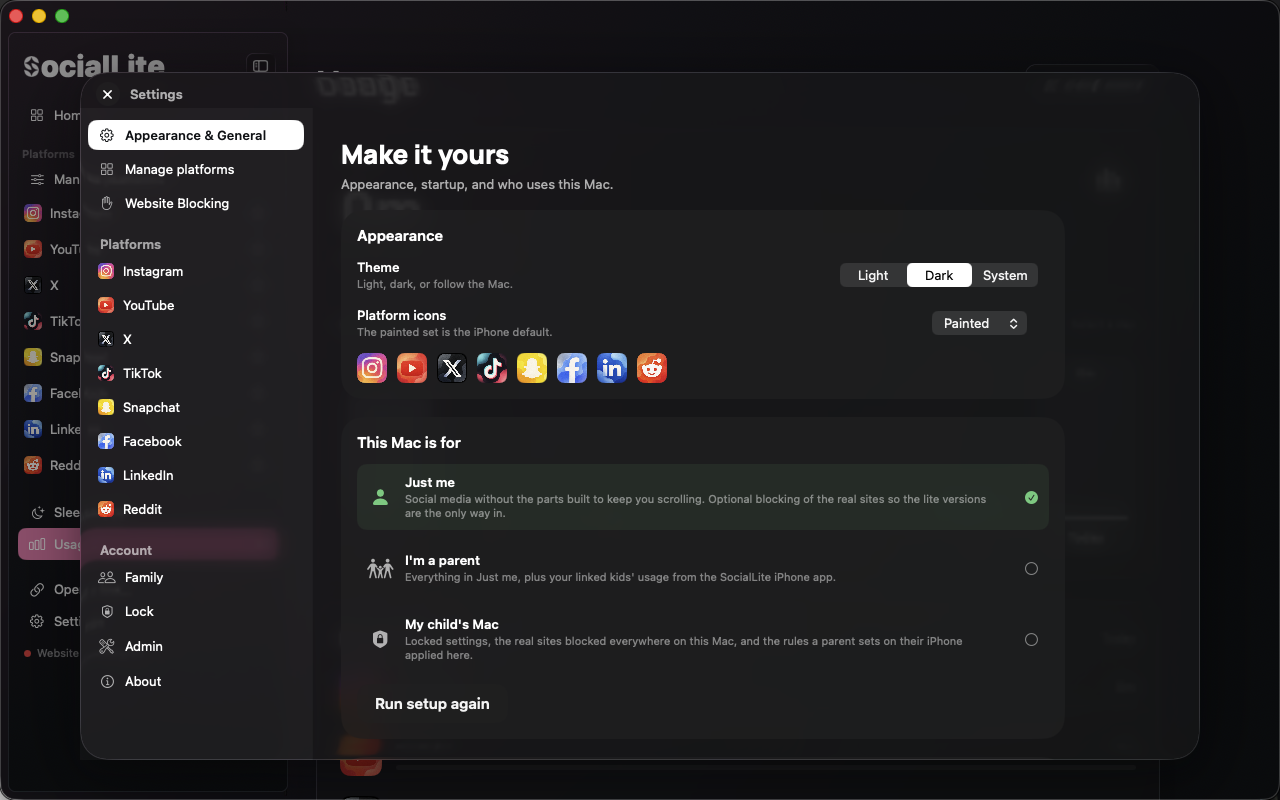Open Website Blocking settings
Image resolution: width=1280 pixels, height=800 pixels.
click(196, 203)
